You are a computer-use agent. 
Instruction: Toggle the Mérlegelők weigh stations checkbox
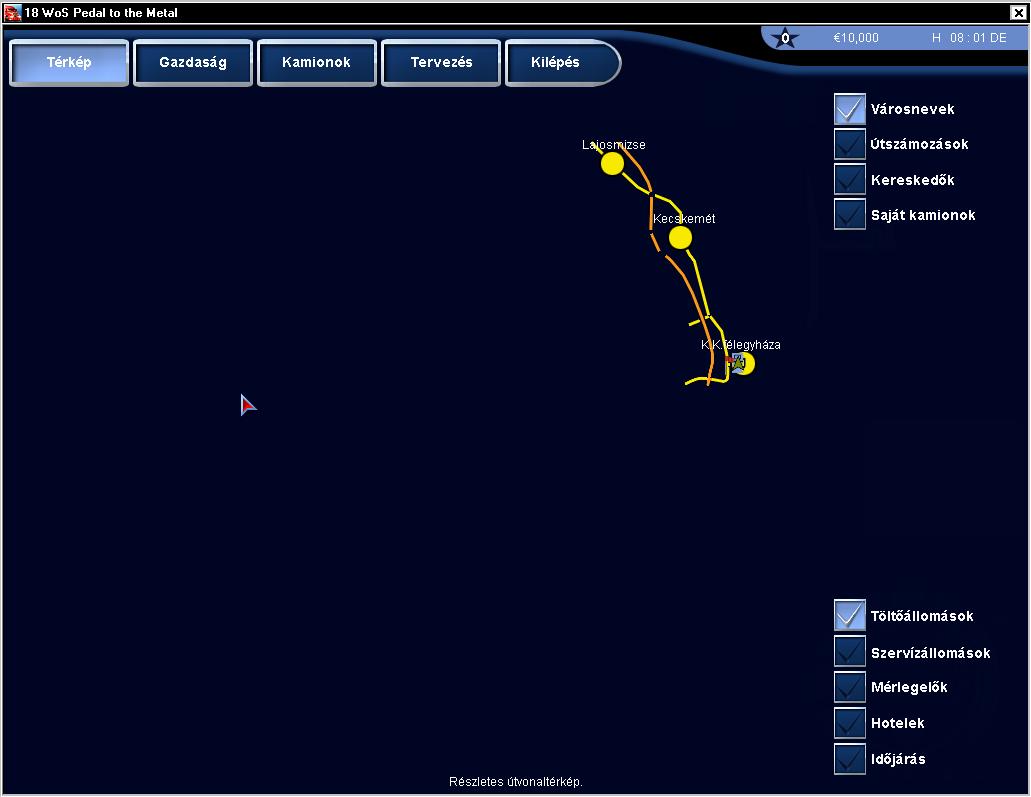pyautogui.click(x=850, y=687)
